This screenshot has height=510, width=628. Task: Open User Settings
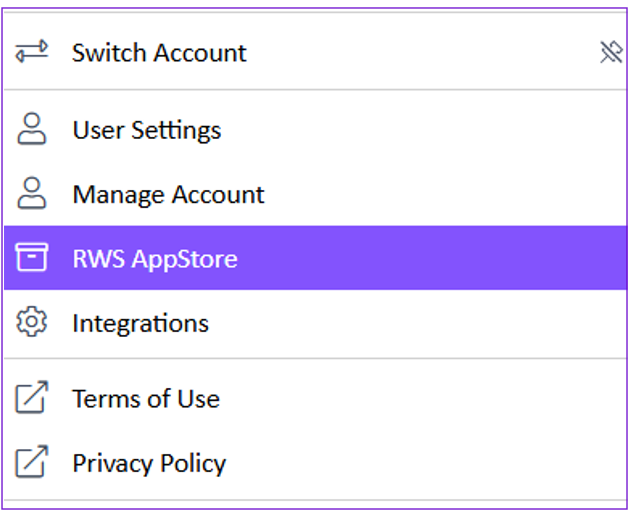point(315,130)
